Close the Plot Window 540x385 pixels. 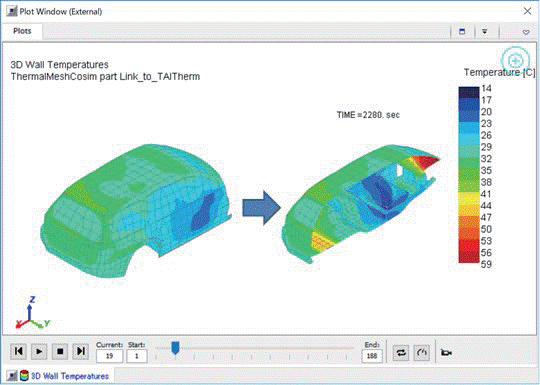tap(527, 11)
